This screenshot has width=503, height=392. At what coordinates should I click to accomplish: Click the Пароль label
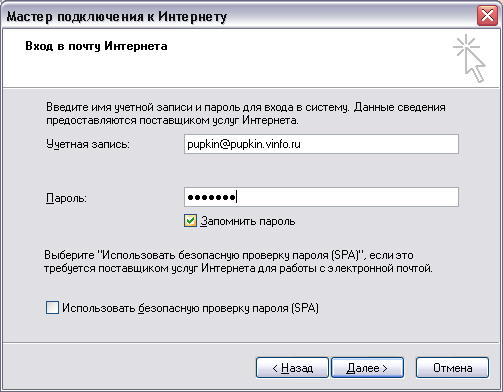(x=66, y=198)
